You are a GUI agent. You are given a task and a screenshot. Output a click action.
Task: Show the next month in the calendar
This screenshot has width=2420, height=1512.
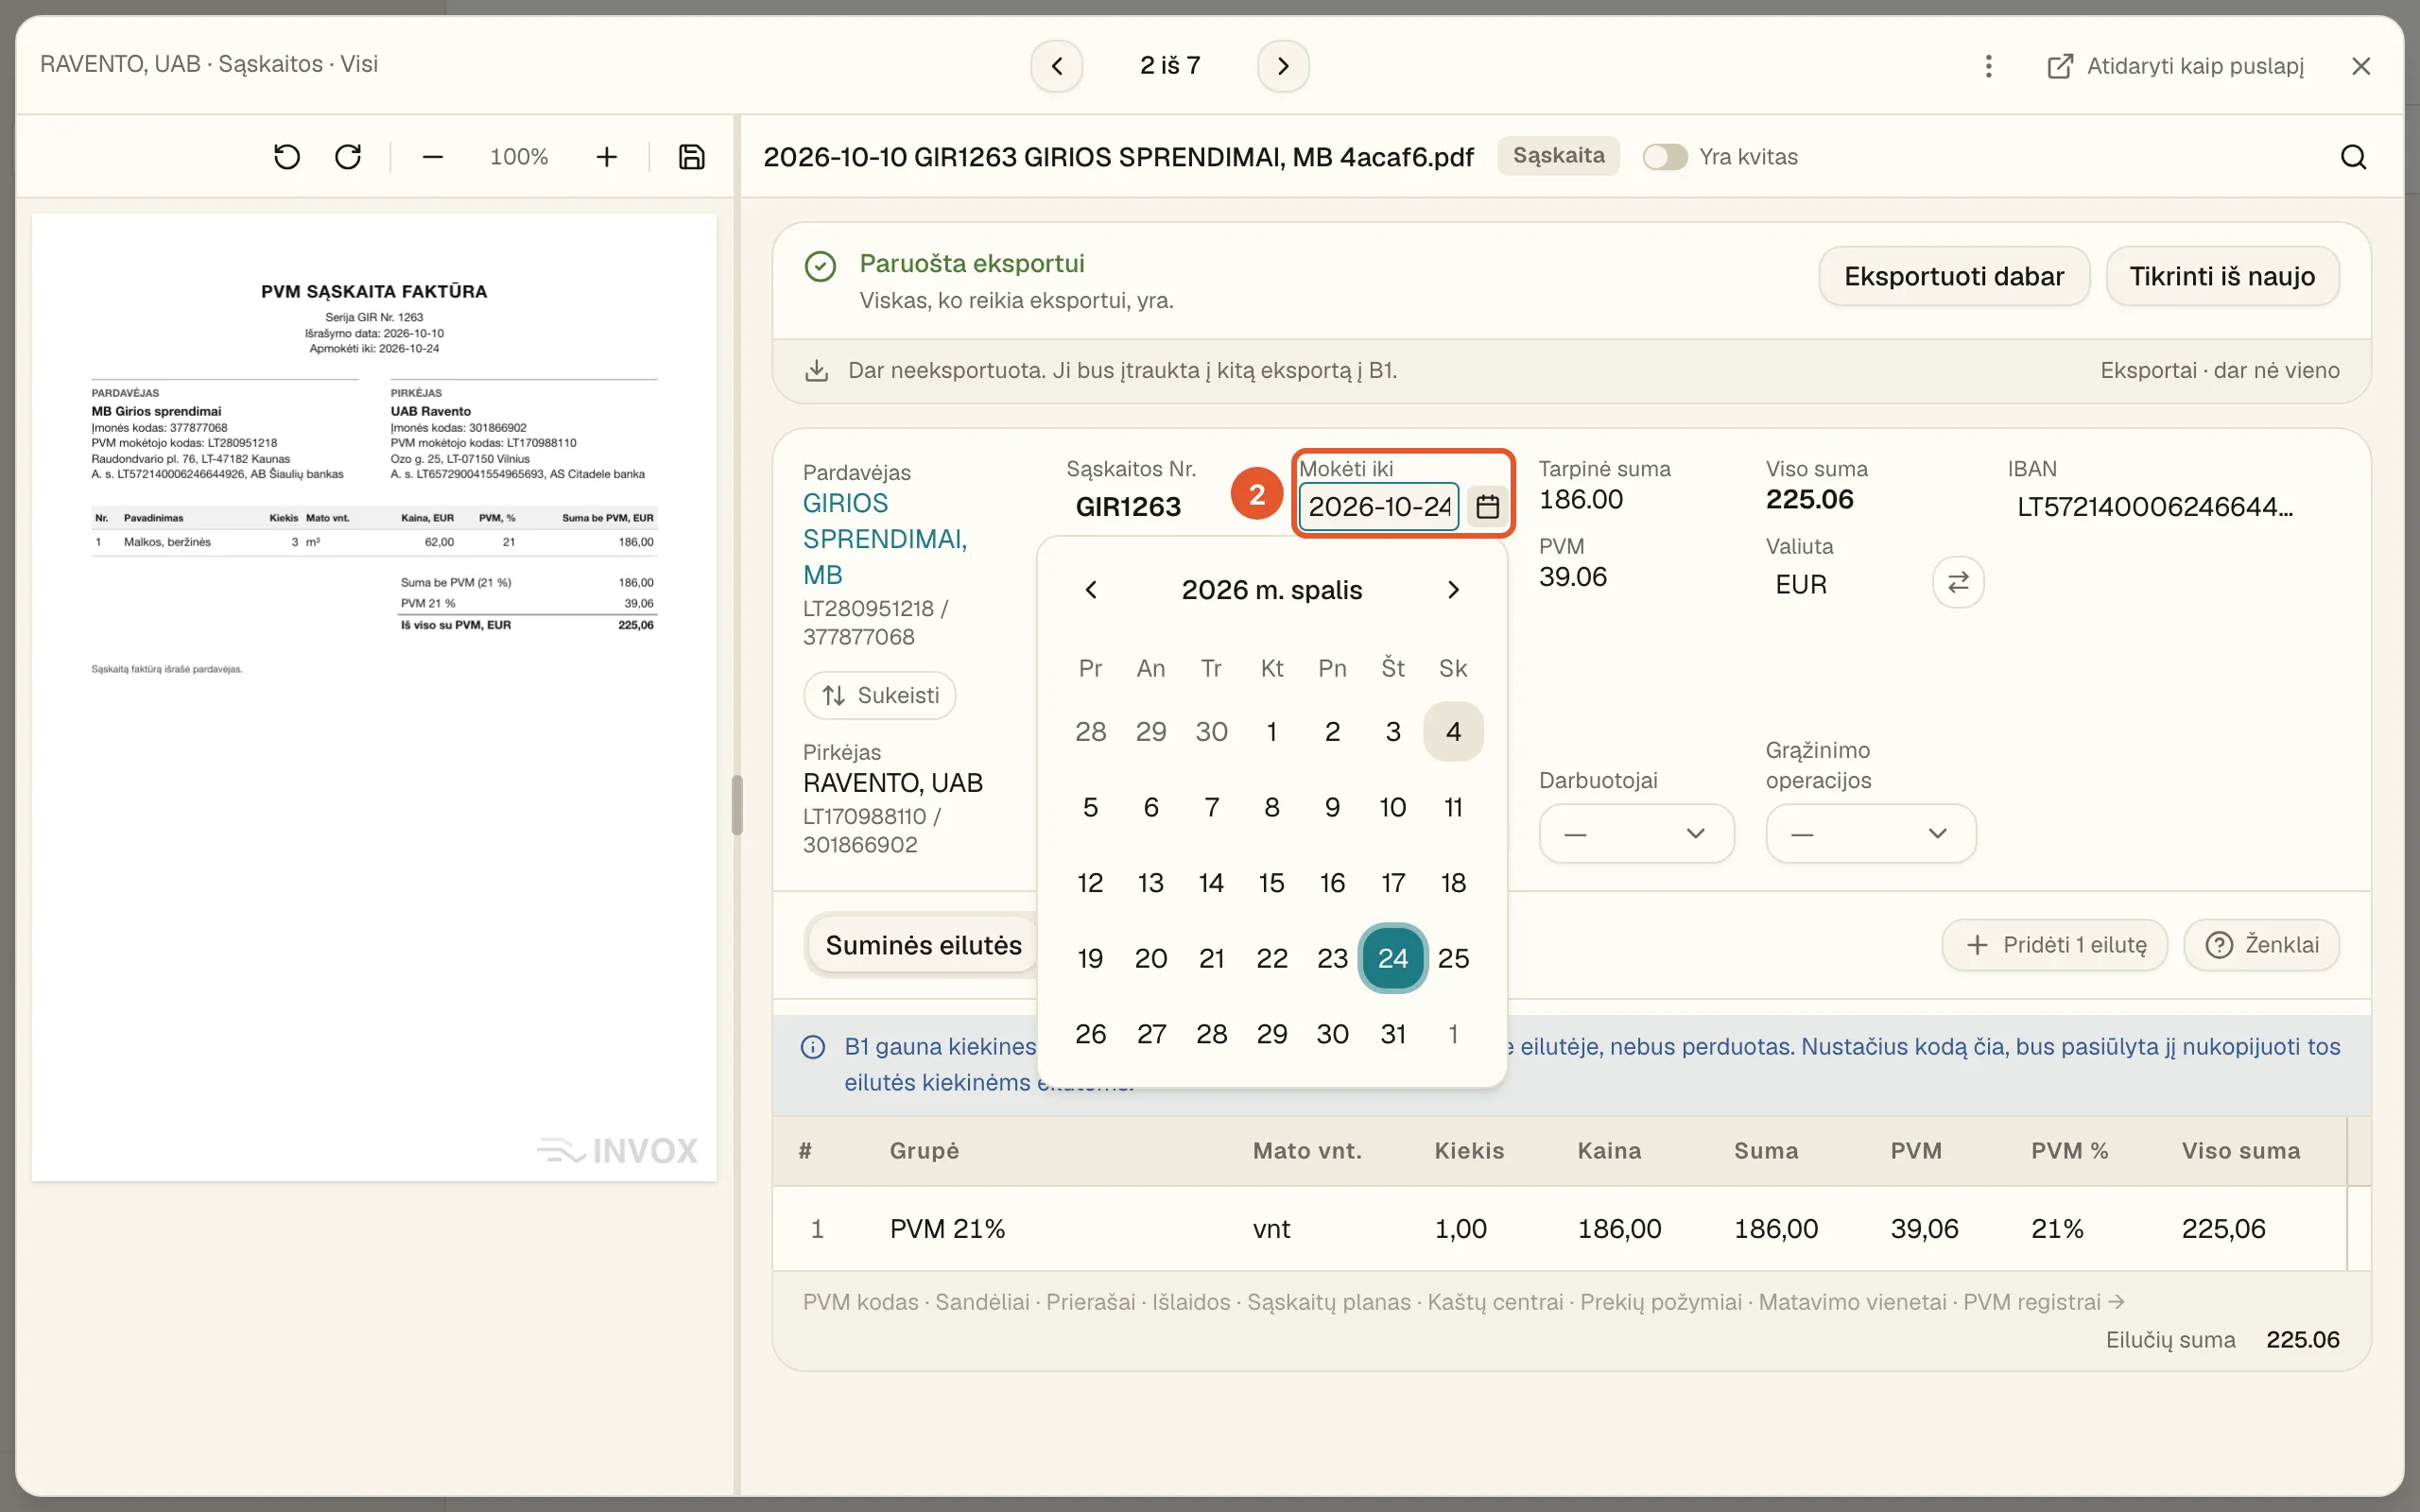tap(1453, 590)
